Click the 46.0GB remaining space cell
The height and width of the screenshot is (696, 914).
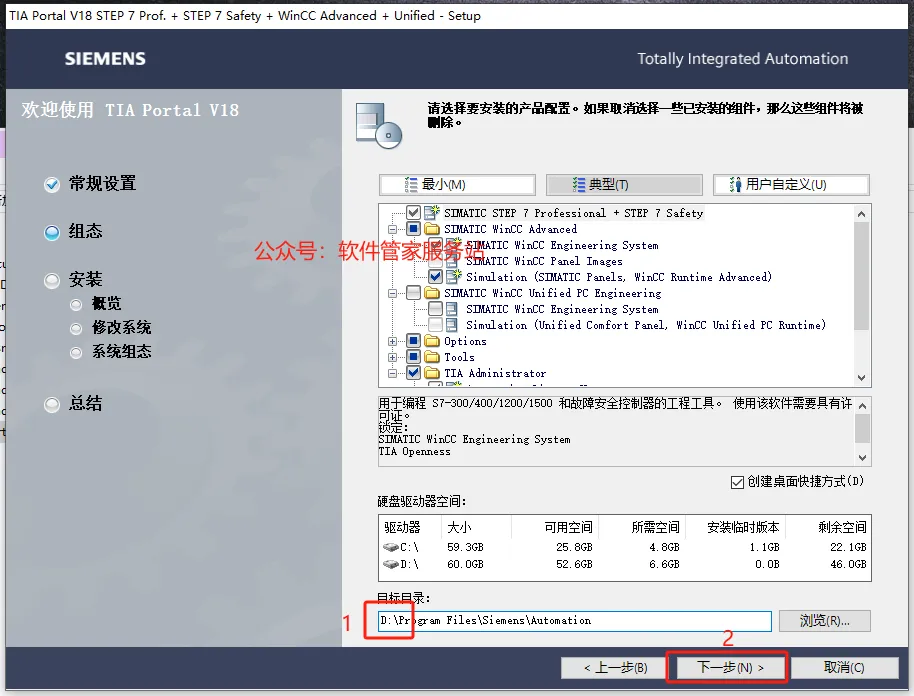(x=848, y=564)
